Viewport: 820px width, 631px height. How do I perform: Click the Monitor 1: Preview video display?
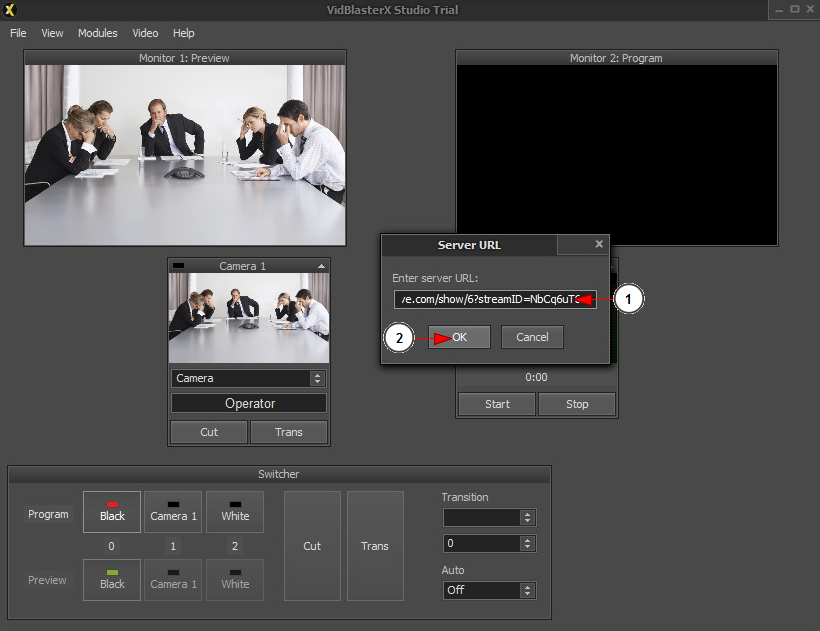(x=185, y=155)
